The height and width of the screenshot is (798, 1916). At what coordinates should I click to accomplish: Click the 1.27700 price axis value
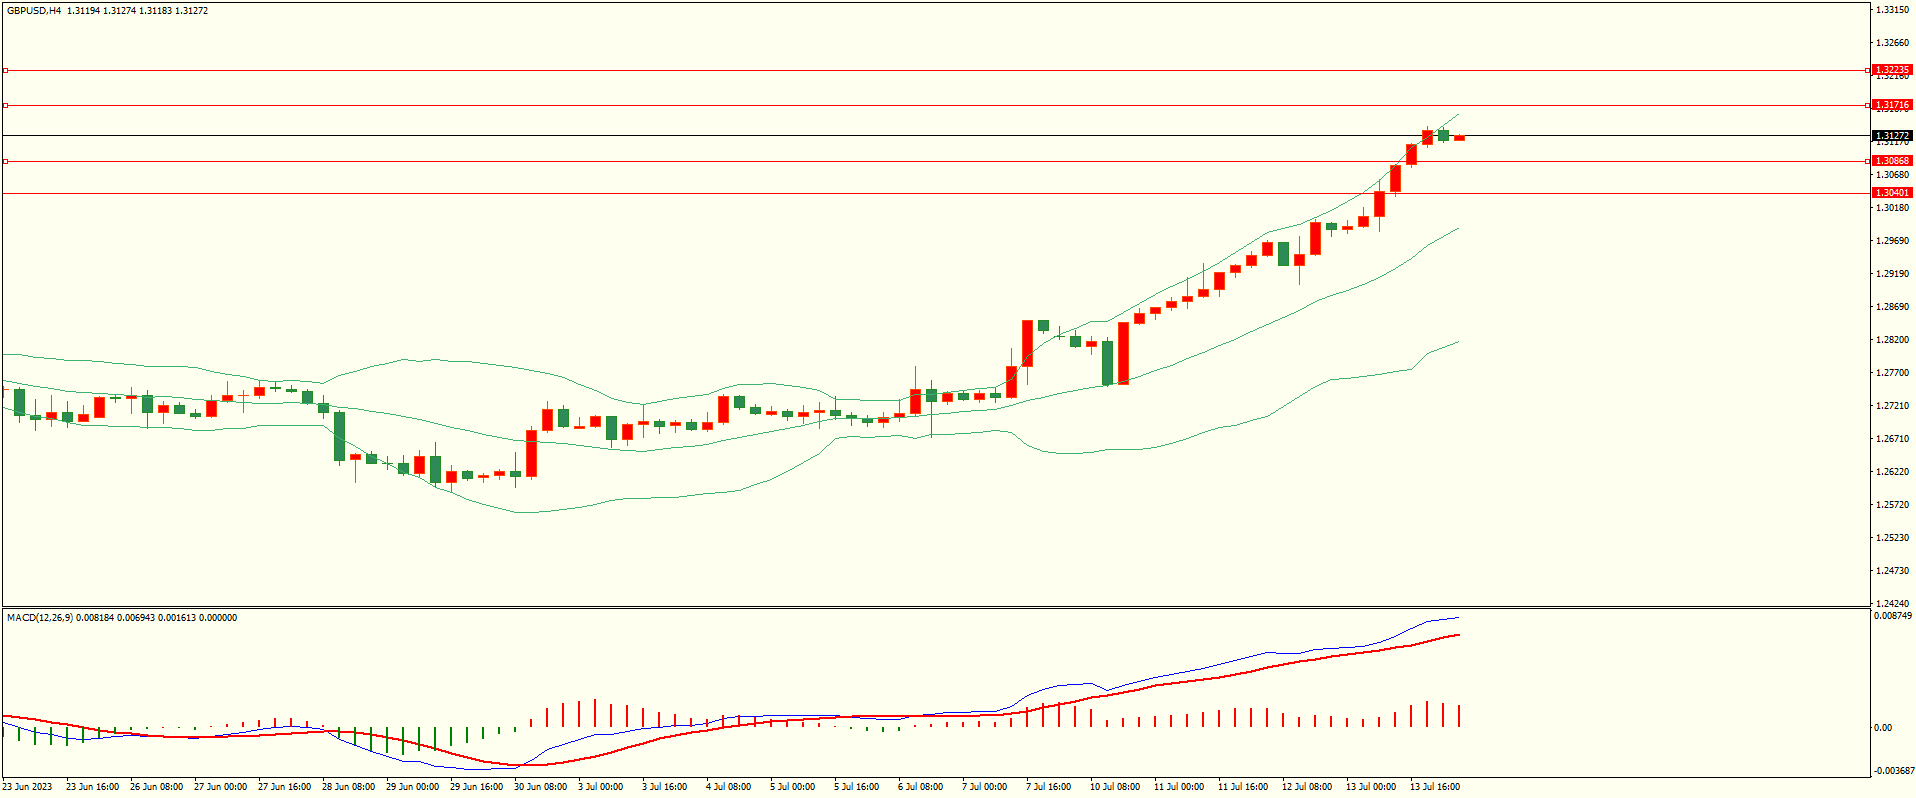1893,373
